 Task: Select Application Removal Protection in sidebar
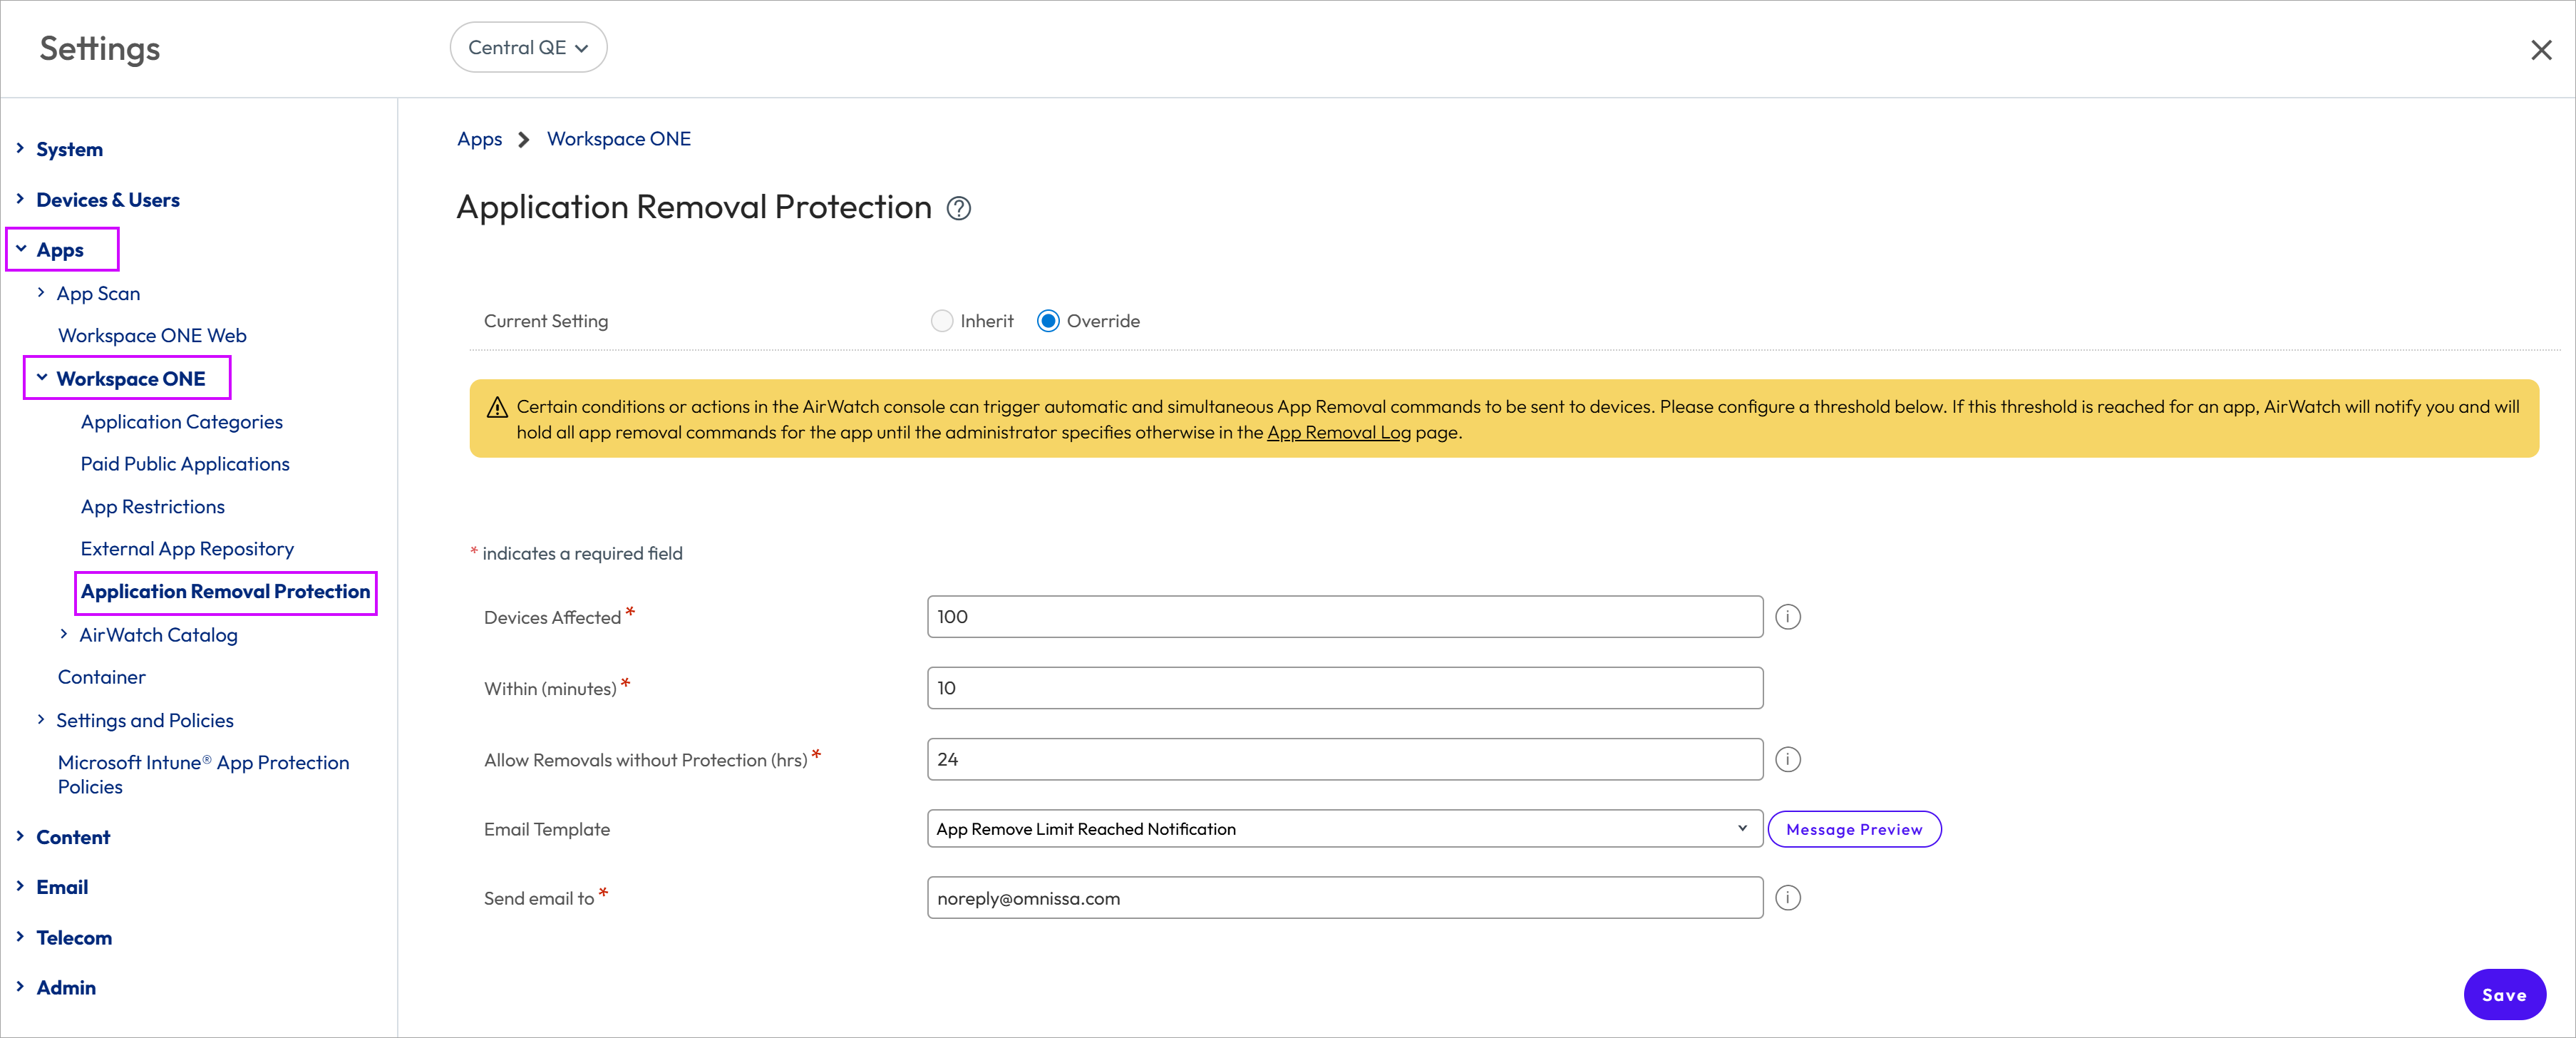point(226,592)
